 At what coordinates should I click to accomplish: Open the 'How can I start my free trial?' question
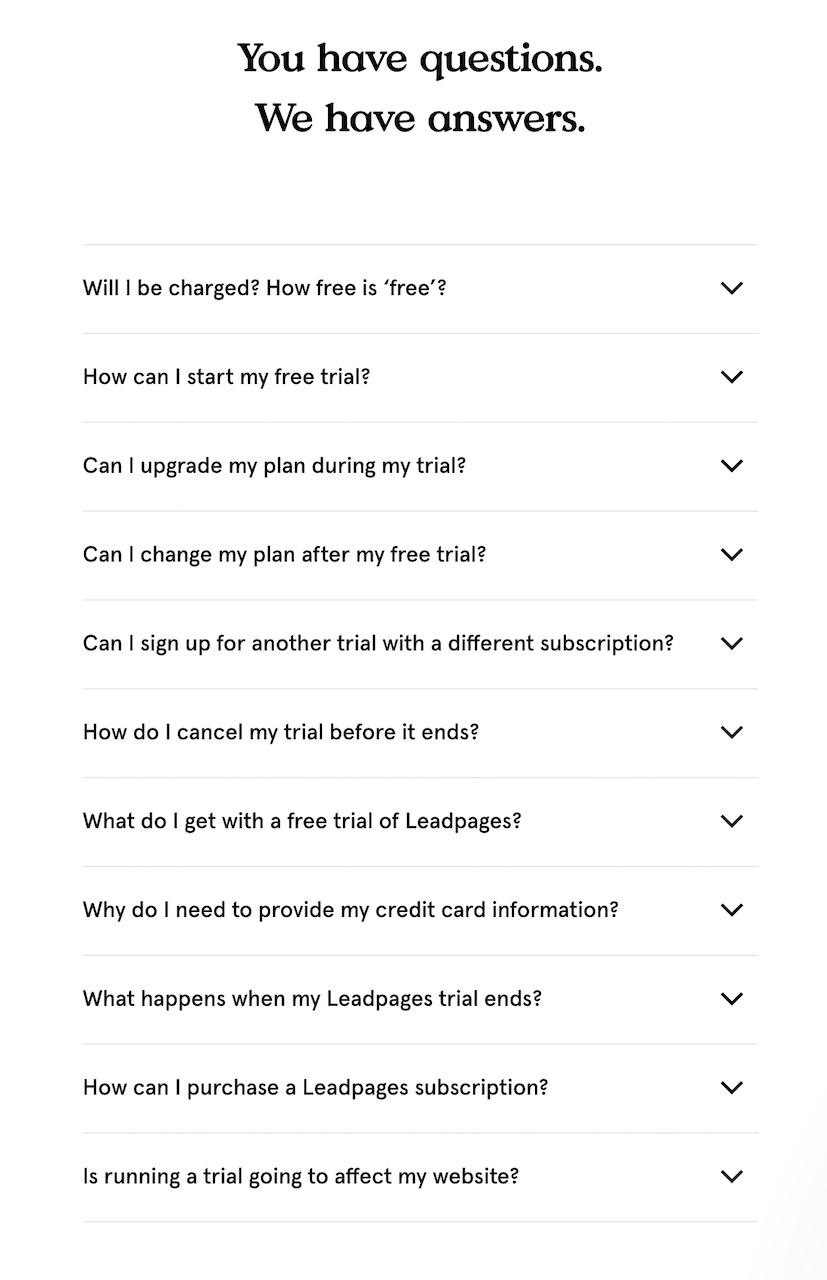click(227, 377)
